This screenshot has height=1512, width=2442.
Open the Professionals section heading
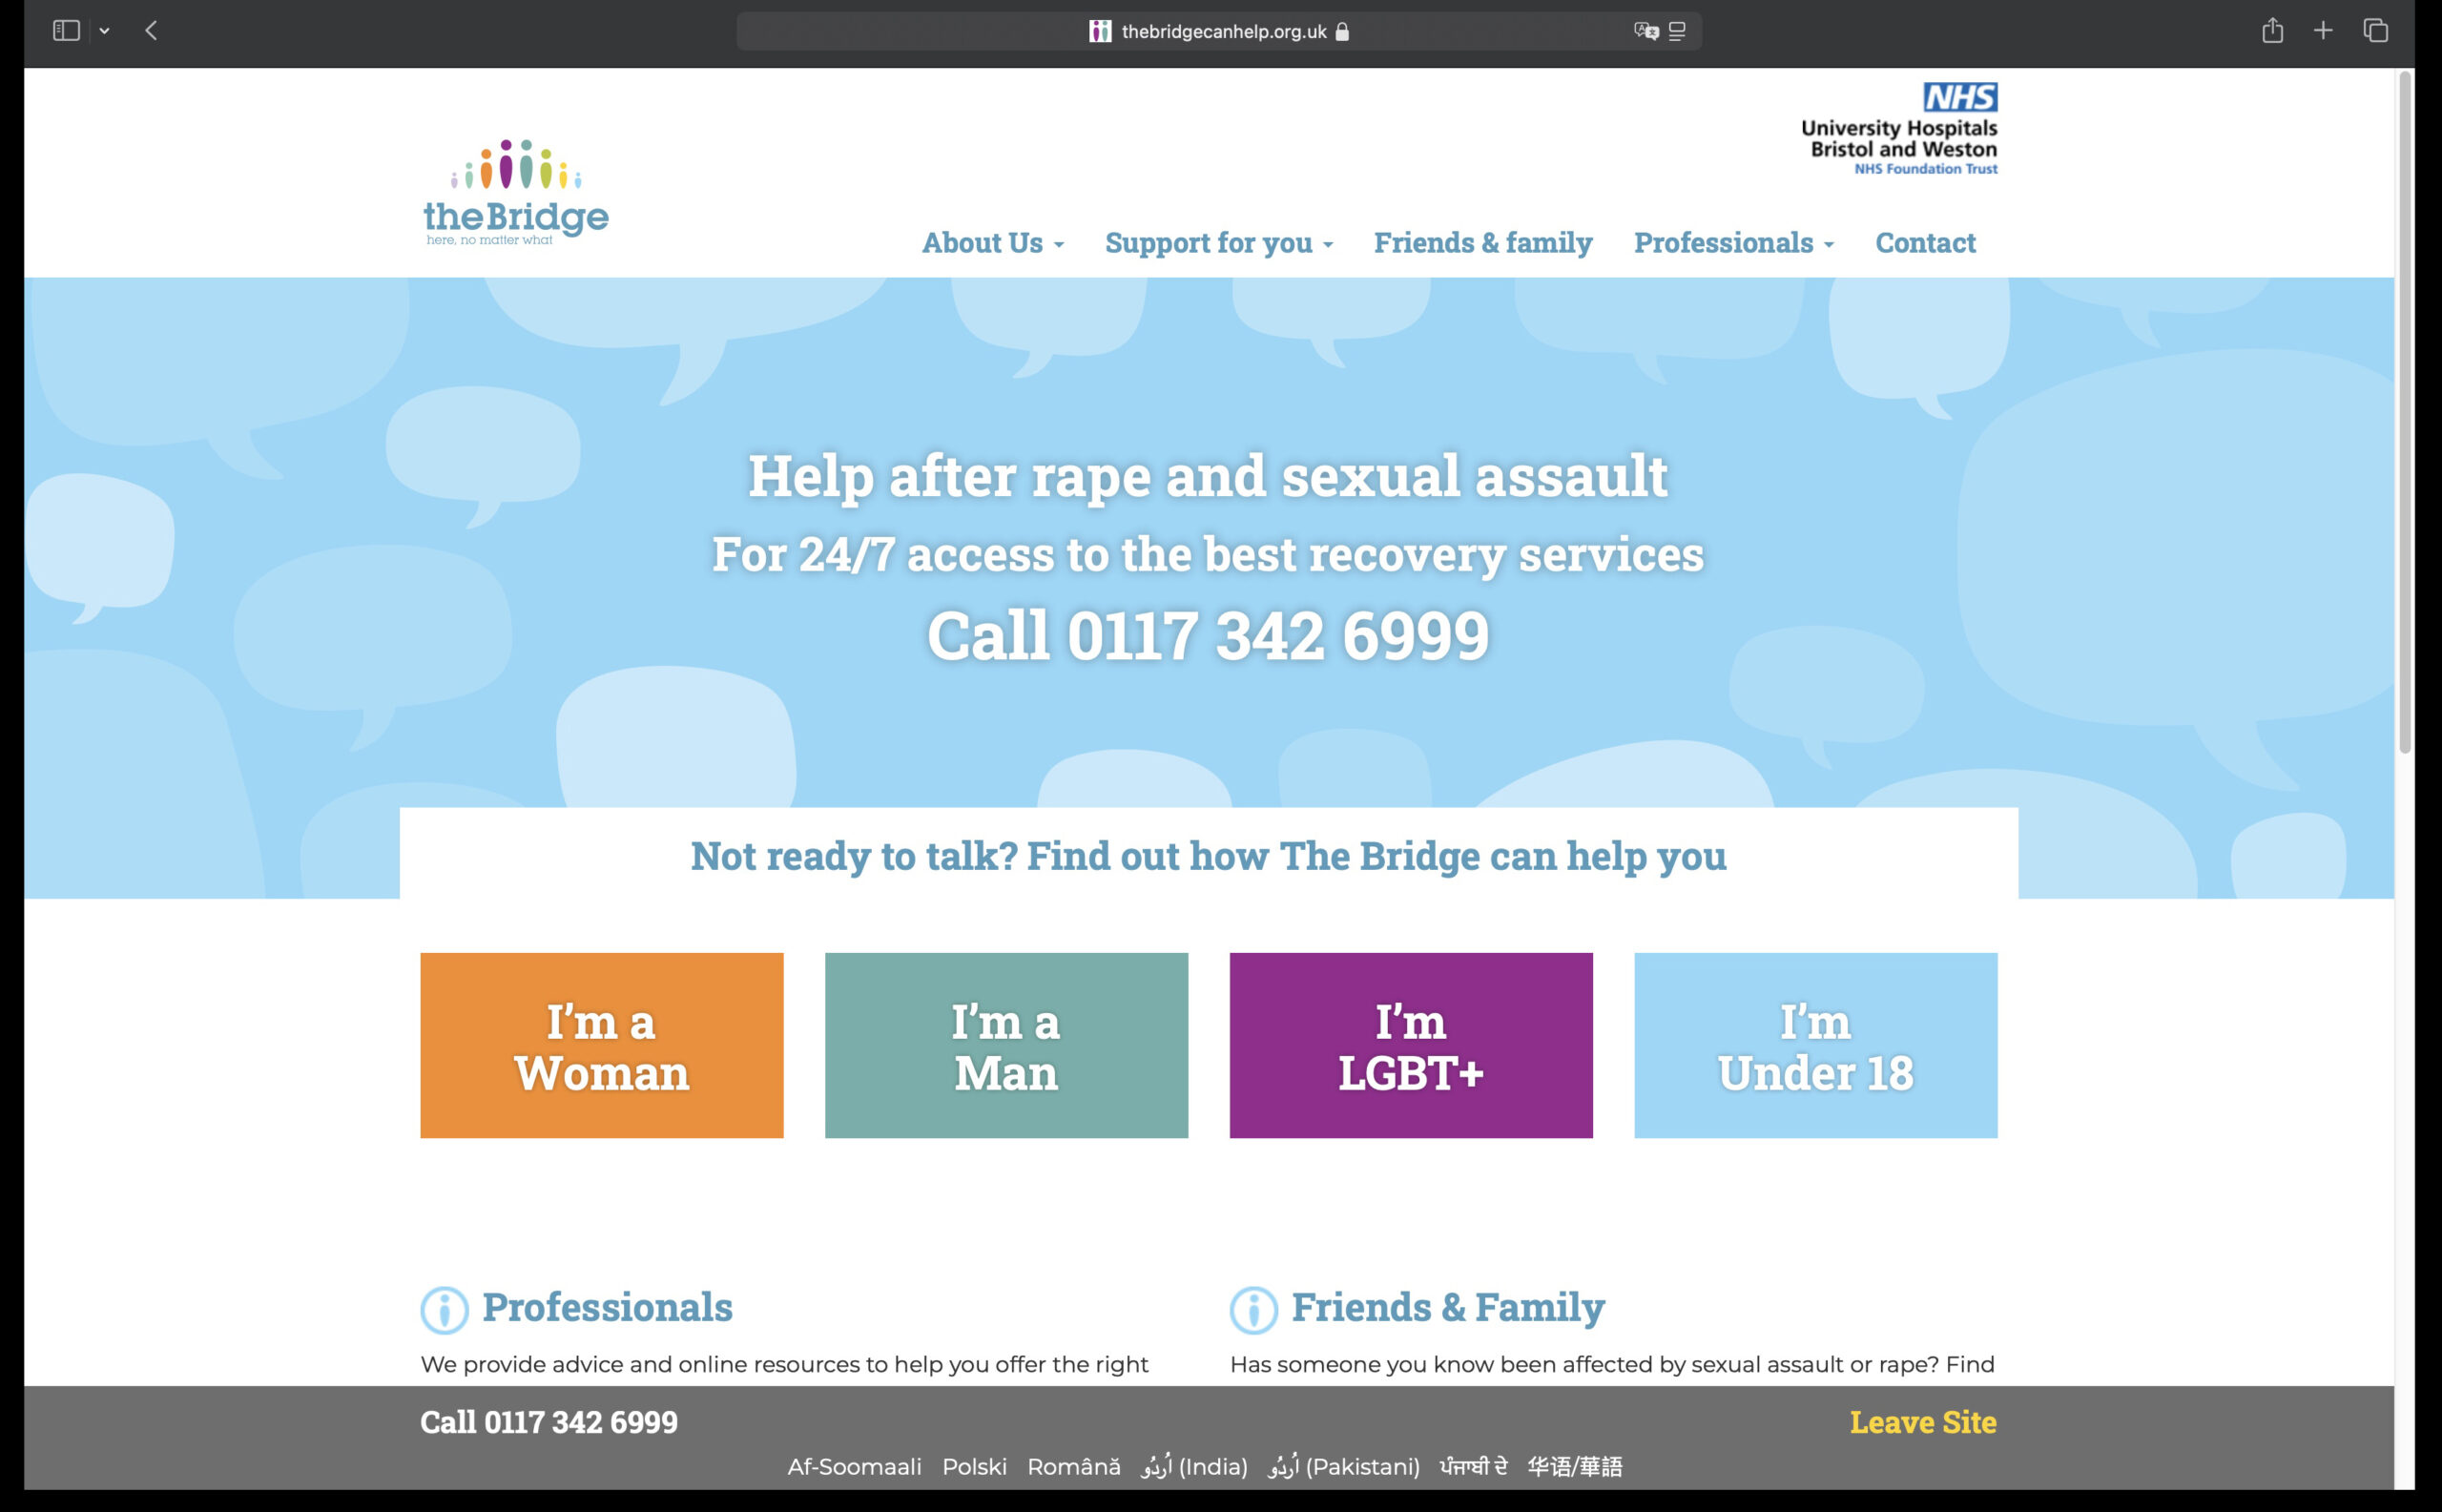[x=607, y=1307]
